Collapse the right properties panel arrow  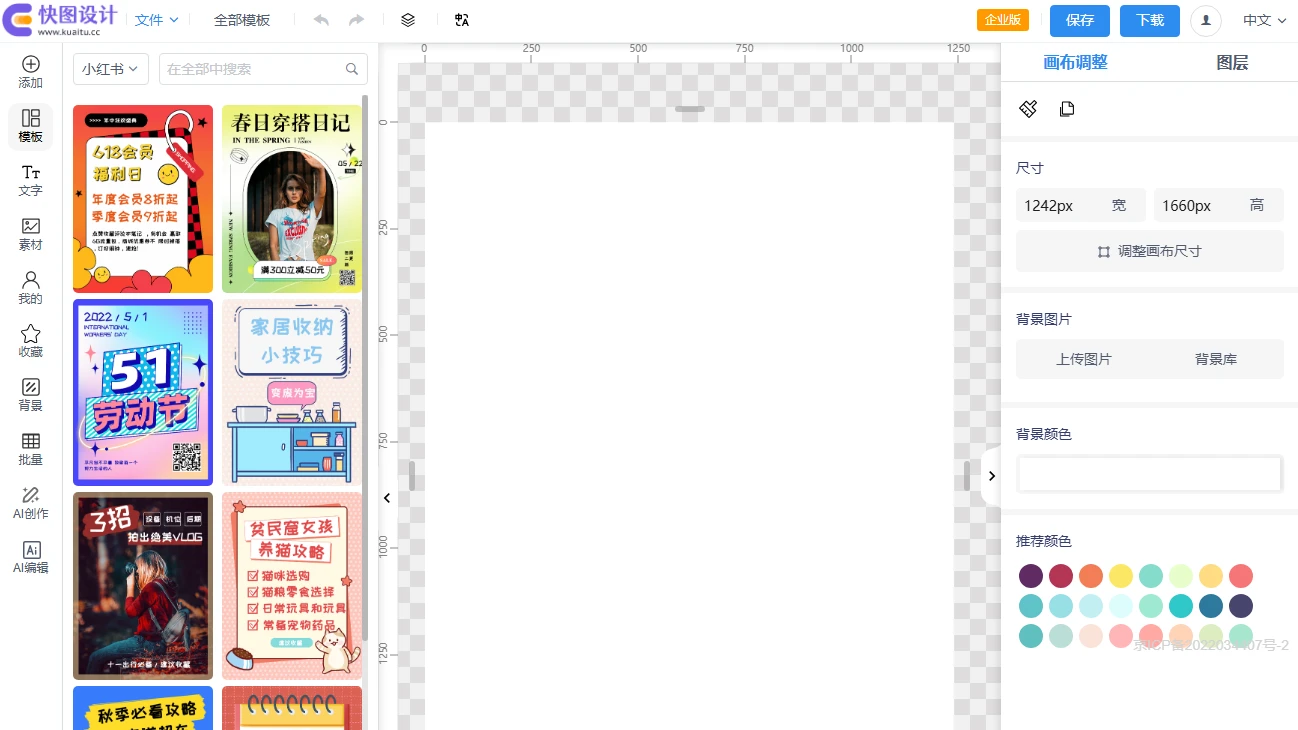[x=991, y=476]
